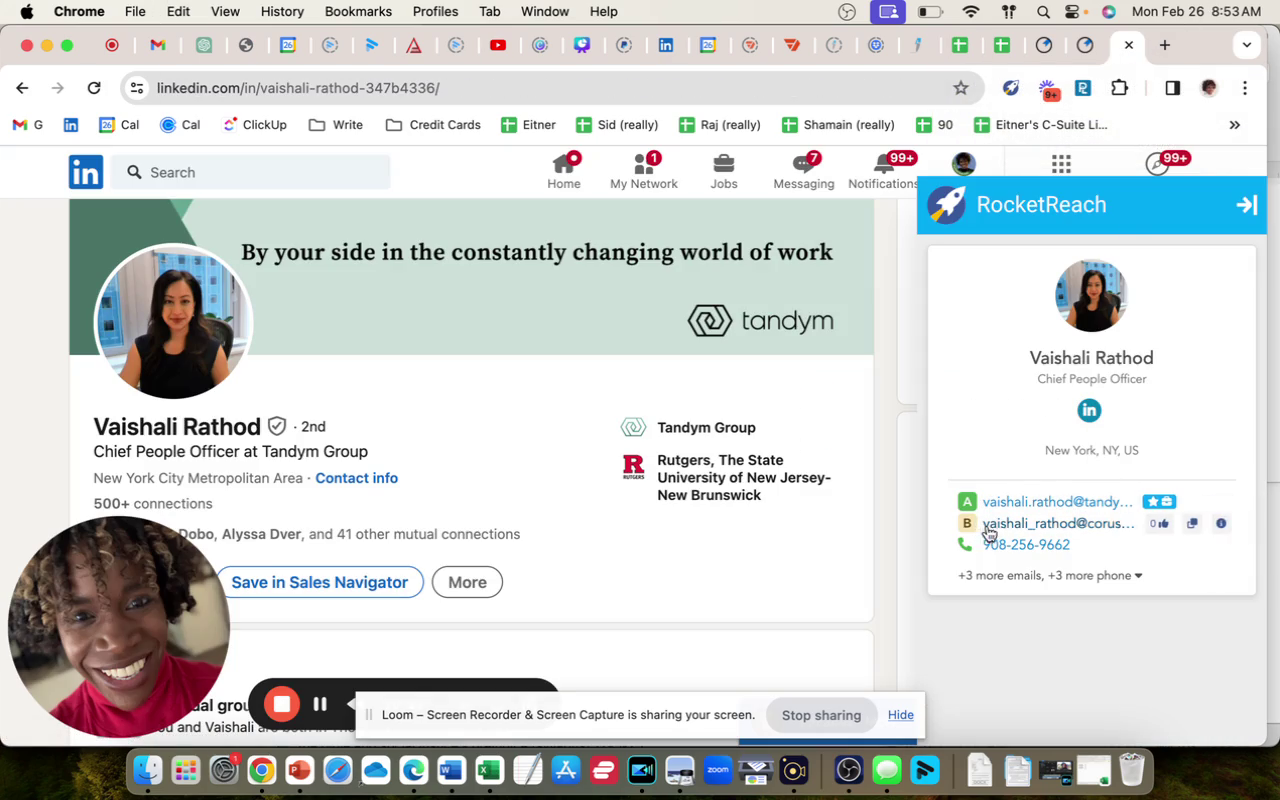Open the View menu
The image size is (1280, 800).
point(225,12)
